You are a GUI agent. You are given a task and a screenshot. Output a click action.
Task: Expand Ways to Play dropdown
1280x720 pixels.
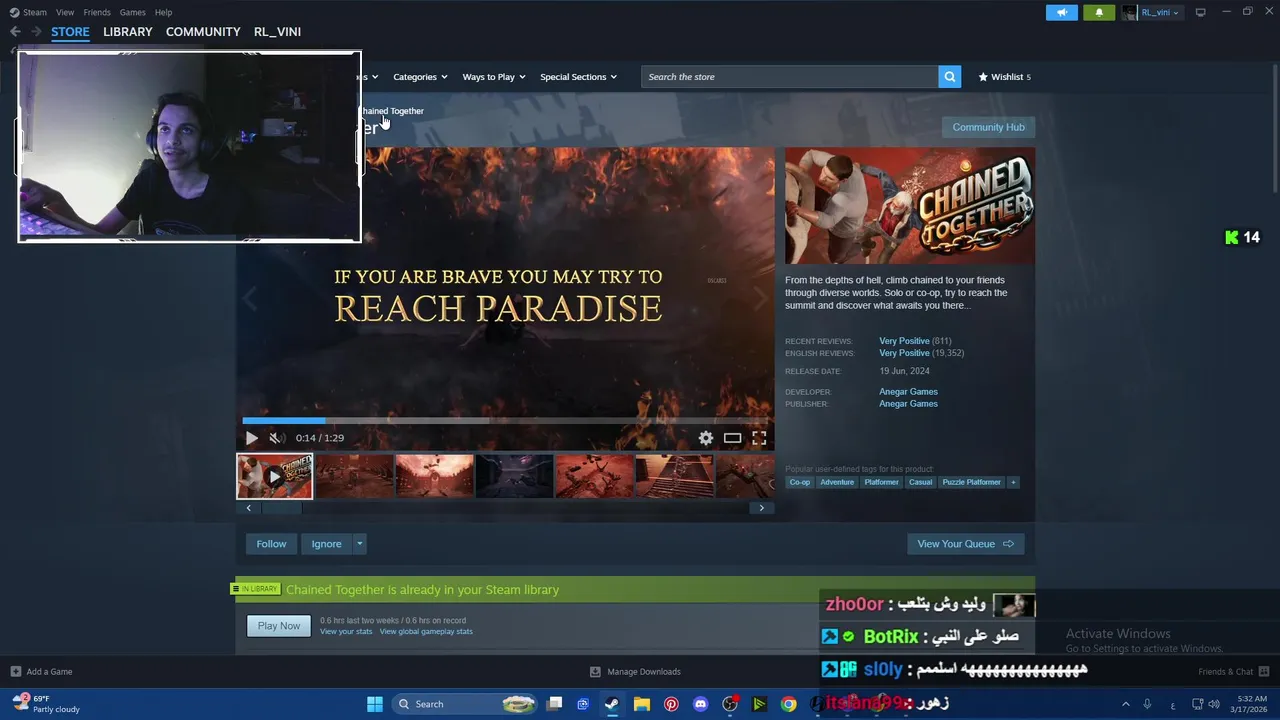[x=494, y=77]
